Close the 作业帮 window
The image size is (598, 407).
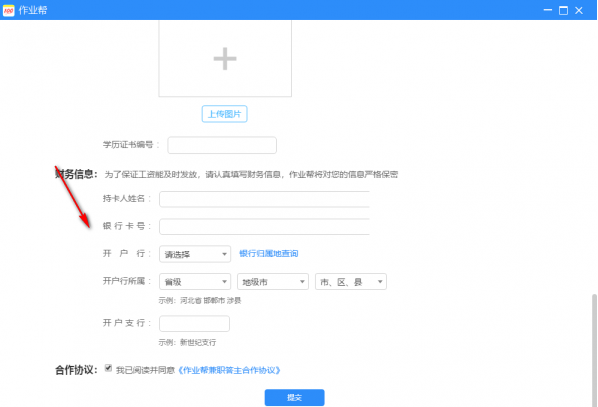point(579,10)
